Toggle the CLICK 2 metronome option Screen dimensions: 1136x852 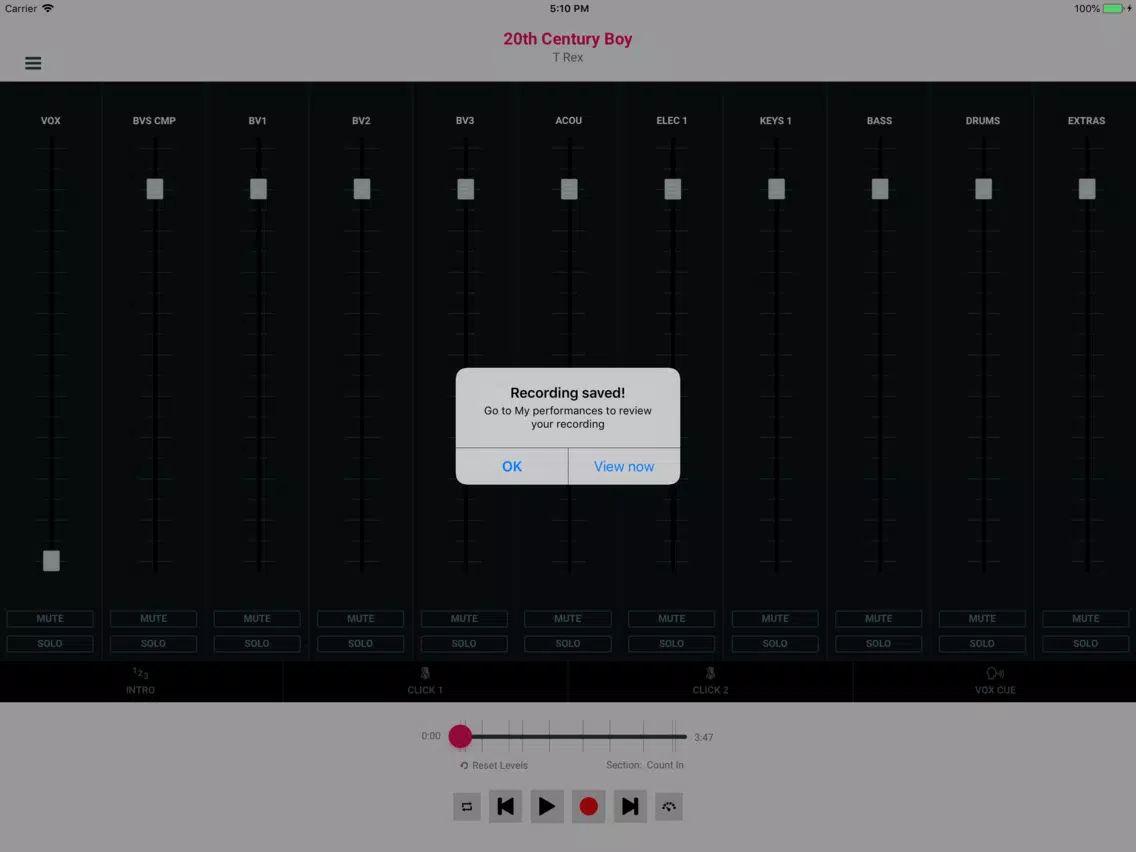[710, 681]
